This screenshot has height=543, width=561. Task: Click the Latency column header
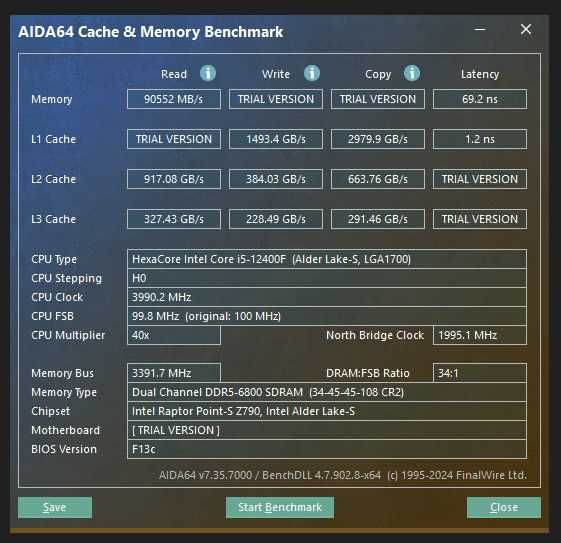tap(480, 74)
